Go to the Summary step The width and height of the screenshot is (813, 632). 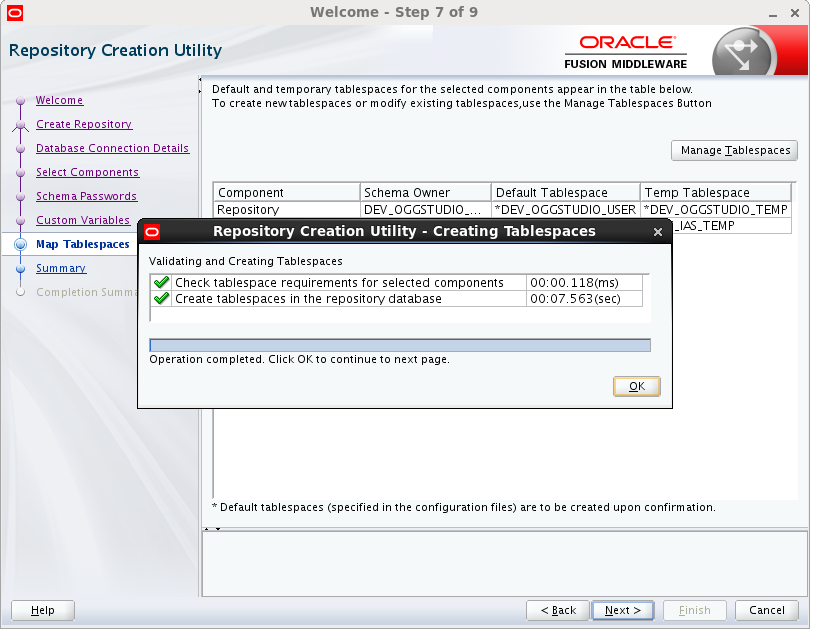click(x=61, y=268)
